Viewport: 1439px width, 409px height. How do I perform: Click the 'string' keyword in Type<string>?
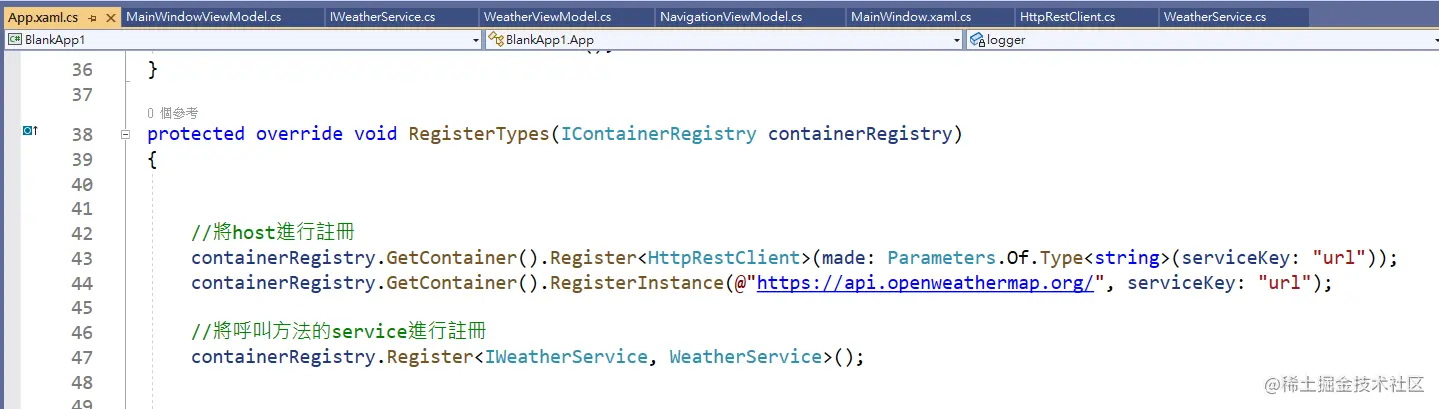[1128, 258]
